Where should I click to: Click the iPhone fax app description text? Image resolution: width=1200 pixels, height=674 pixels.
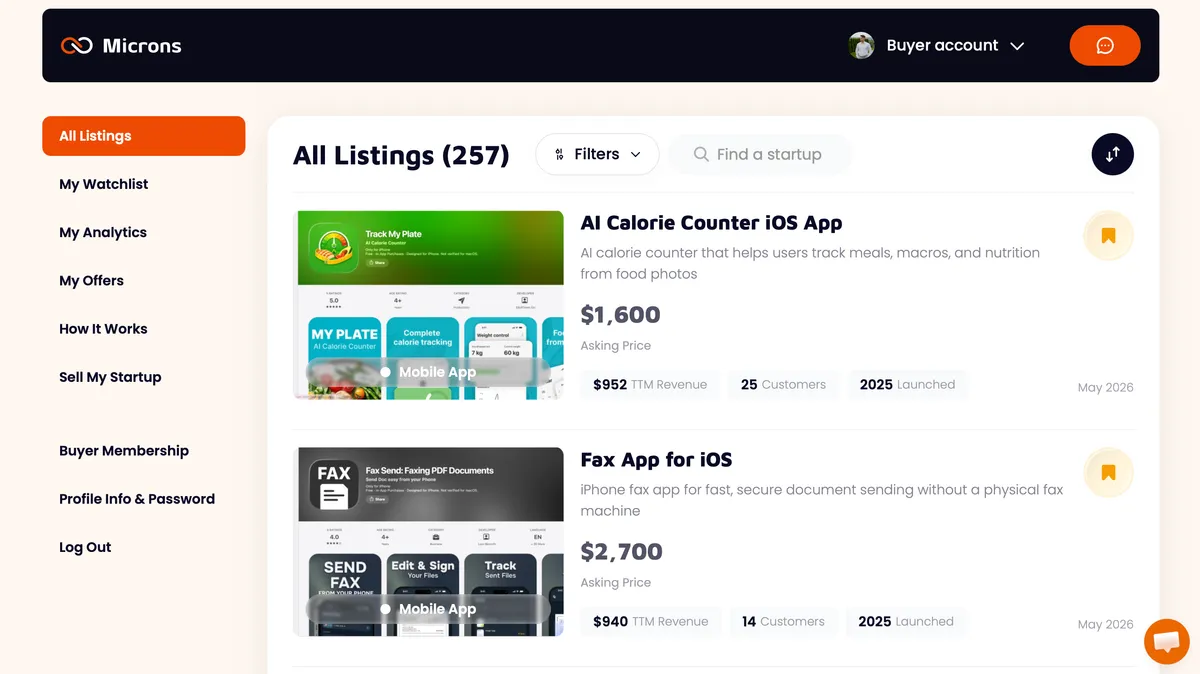(822, 500)
